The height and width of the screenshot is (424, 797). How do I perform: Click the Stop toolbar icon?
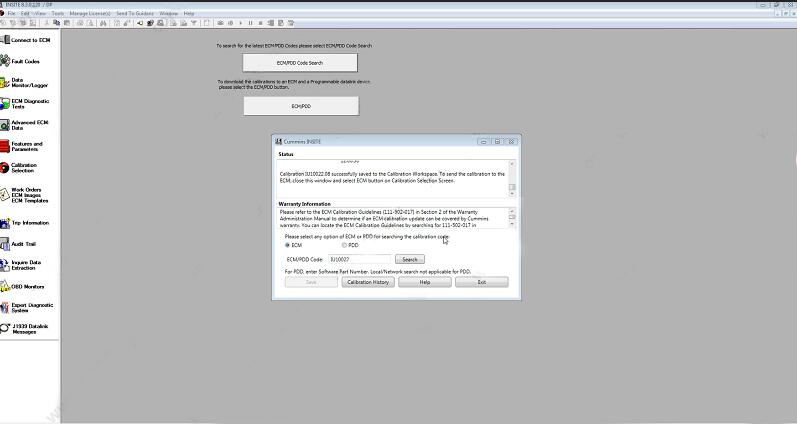pos(260,23)
